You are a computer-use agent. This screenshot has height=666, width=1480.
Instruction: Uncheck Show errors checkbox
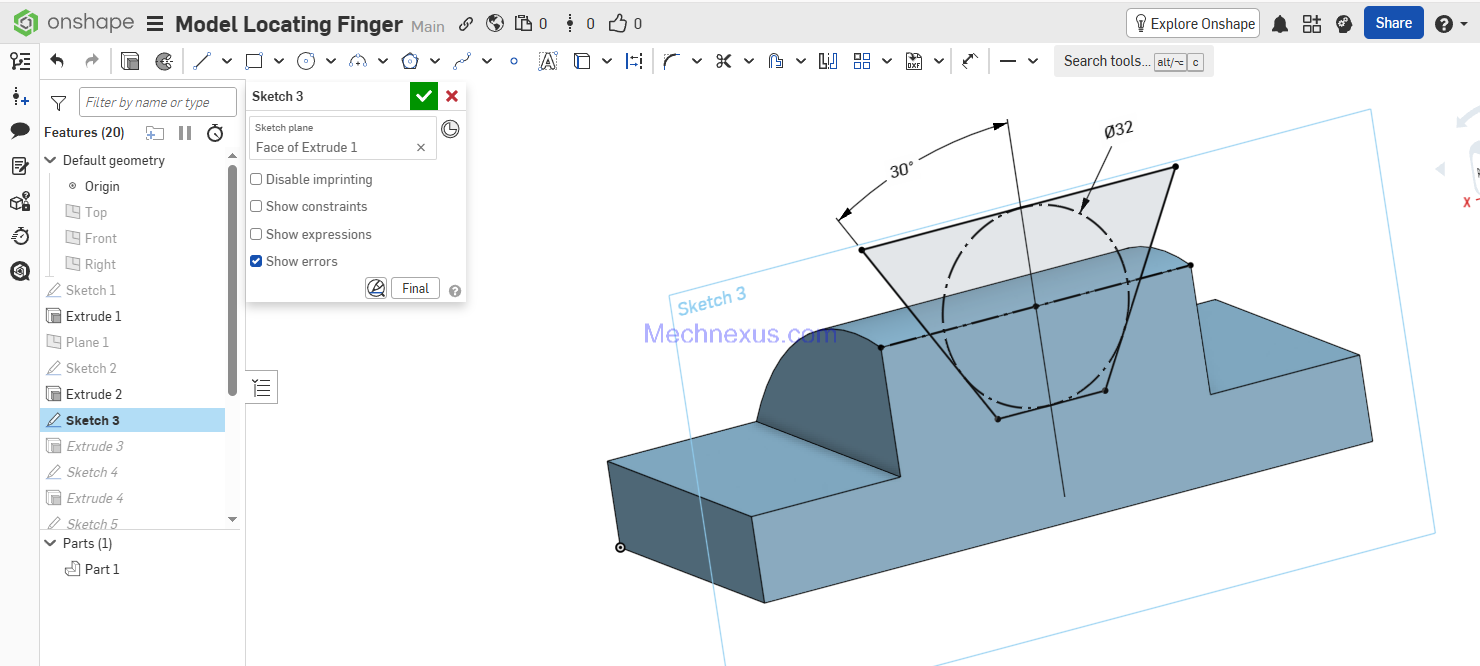click(257, 262)
